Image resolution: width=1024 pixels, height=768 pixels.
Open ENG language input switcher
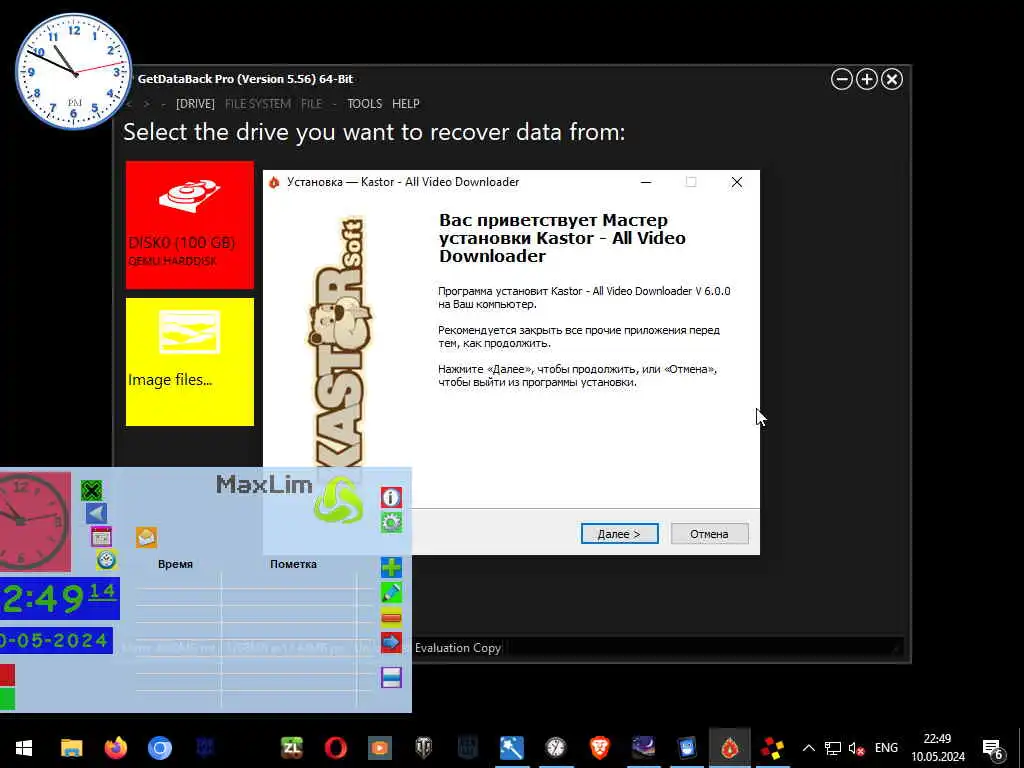click(x=886, y=748)
